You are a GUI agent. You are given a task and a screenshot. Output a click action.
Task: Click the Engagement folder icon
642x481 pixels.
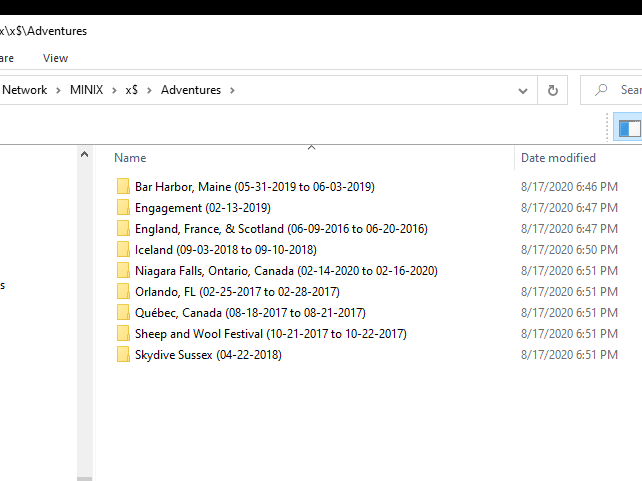tap(123, 208)
